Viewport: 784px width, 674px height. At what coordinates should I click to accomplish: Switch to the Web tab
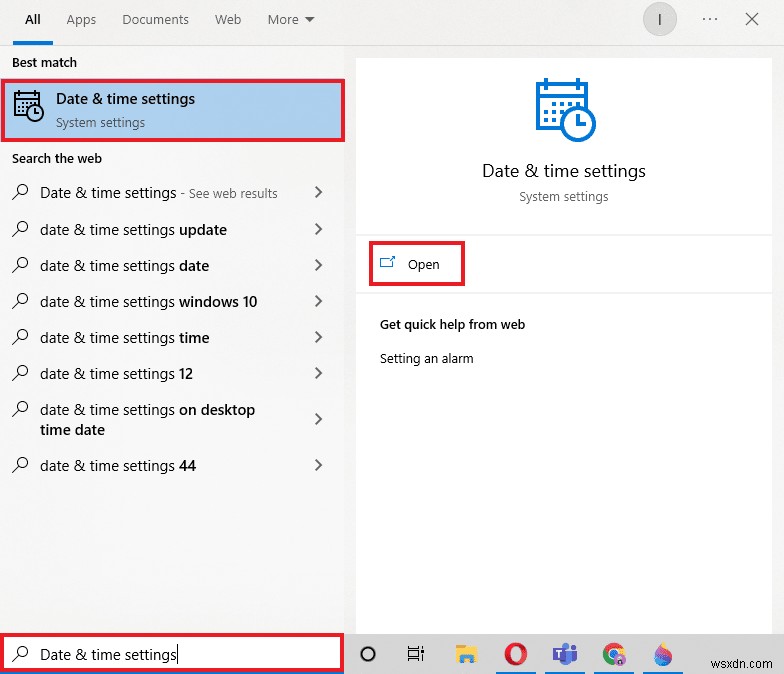[x=228, y=20]
